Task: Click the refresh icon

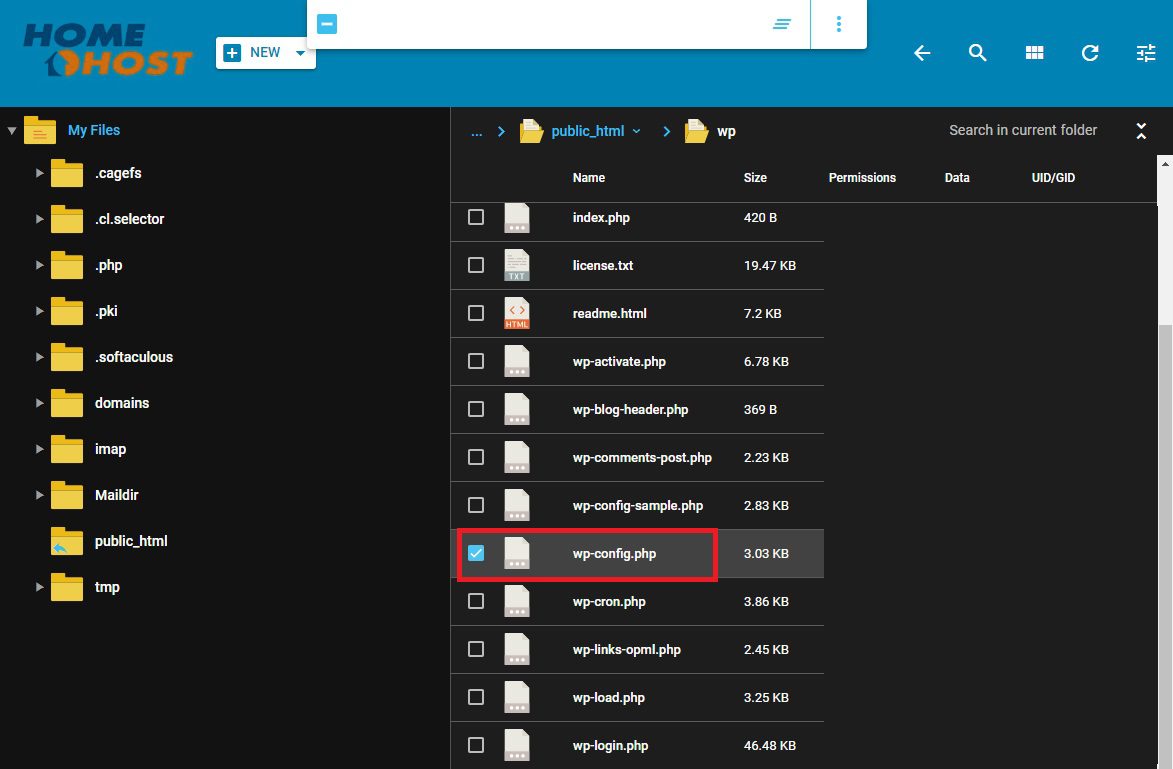Action: coord(1090,53)
